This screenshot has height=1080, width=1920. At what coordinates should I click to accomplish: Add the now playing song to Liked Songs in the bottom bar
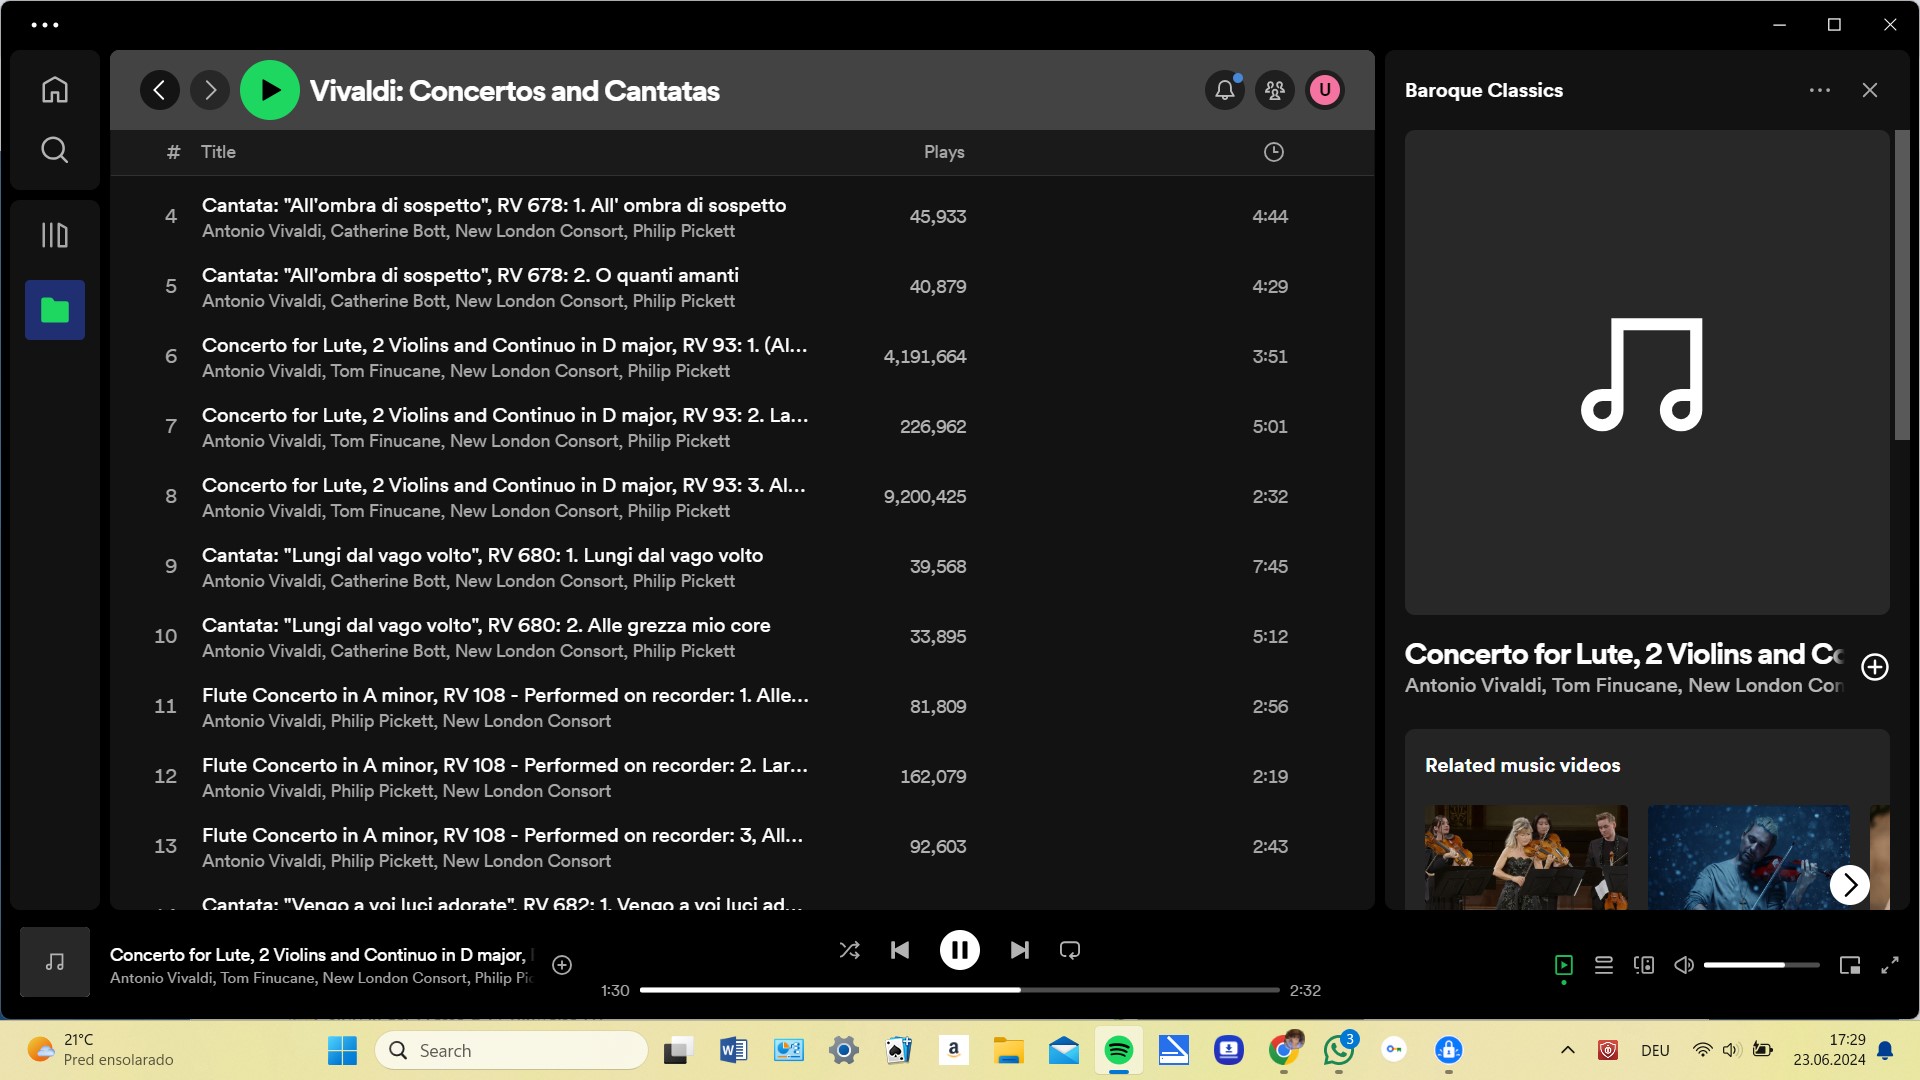click(562, 965)
